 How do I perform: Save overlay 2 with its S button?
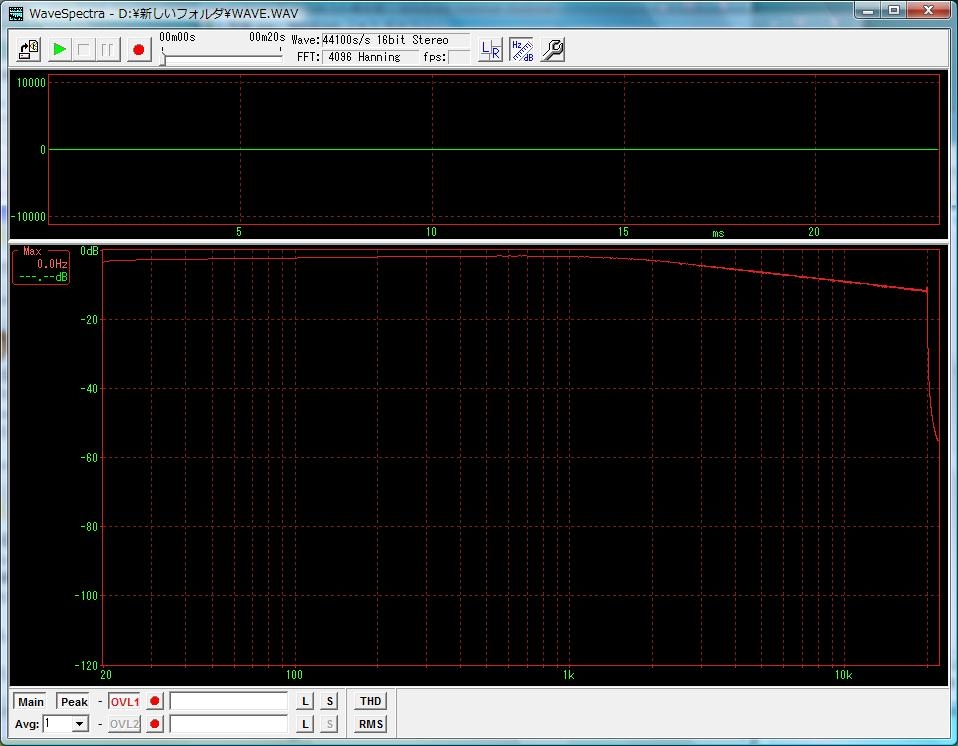coord(329,724)
